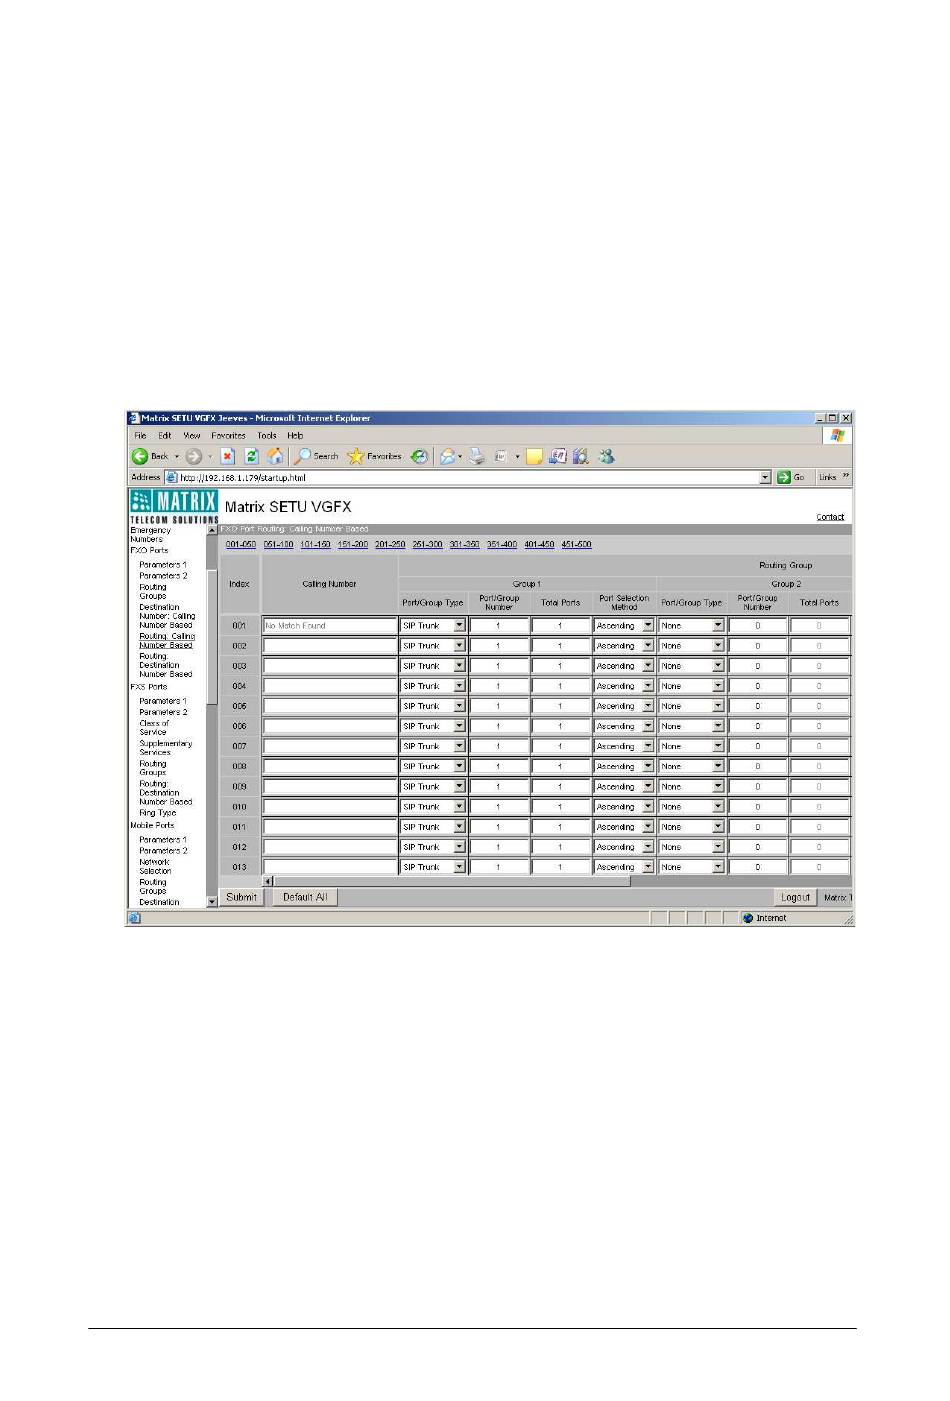Open the Back button history dropdown arrow
This screenshot has height=1401, width=950.
[x=177, y=457]
